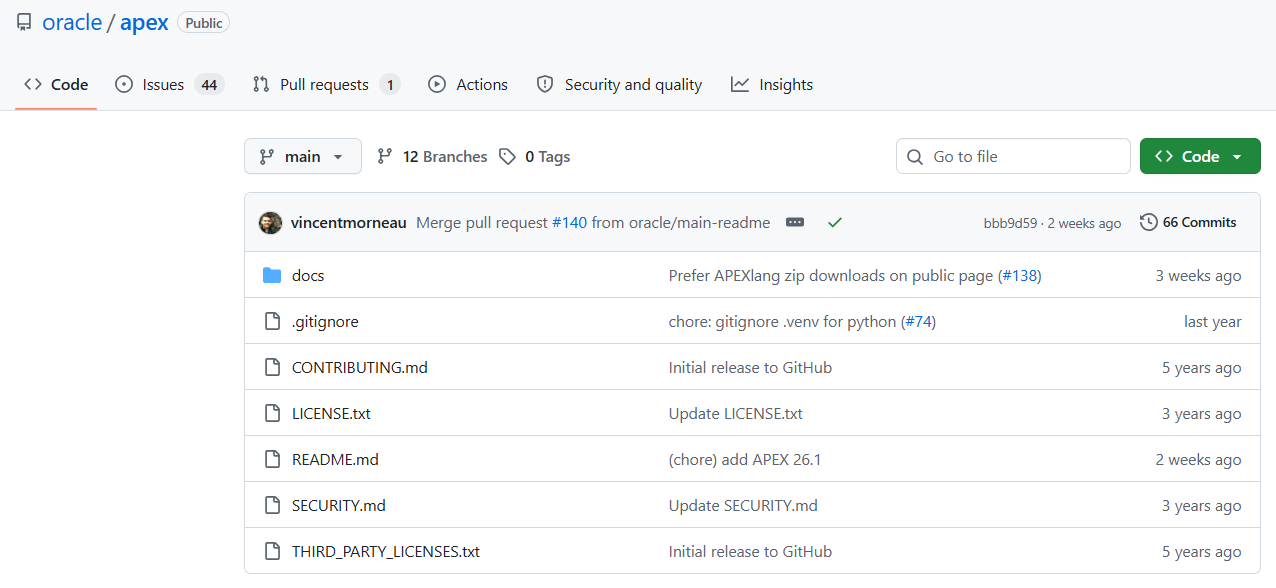Open the '(chore) add APEX 26.1' commit
Viewport: 1276px width, 588px height.
tap(745, 459)
